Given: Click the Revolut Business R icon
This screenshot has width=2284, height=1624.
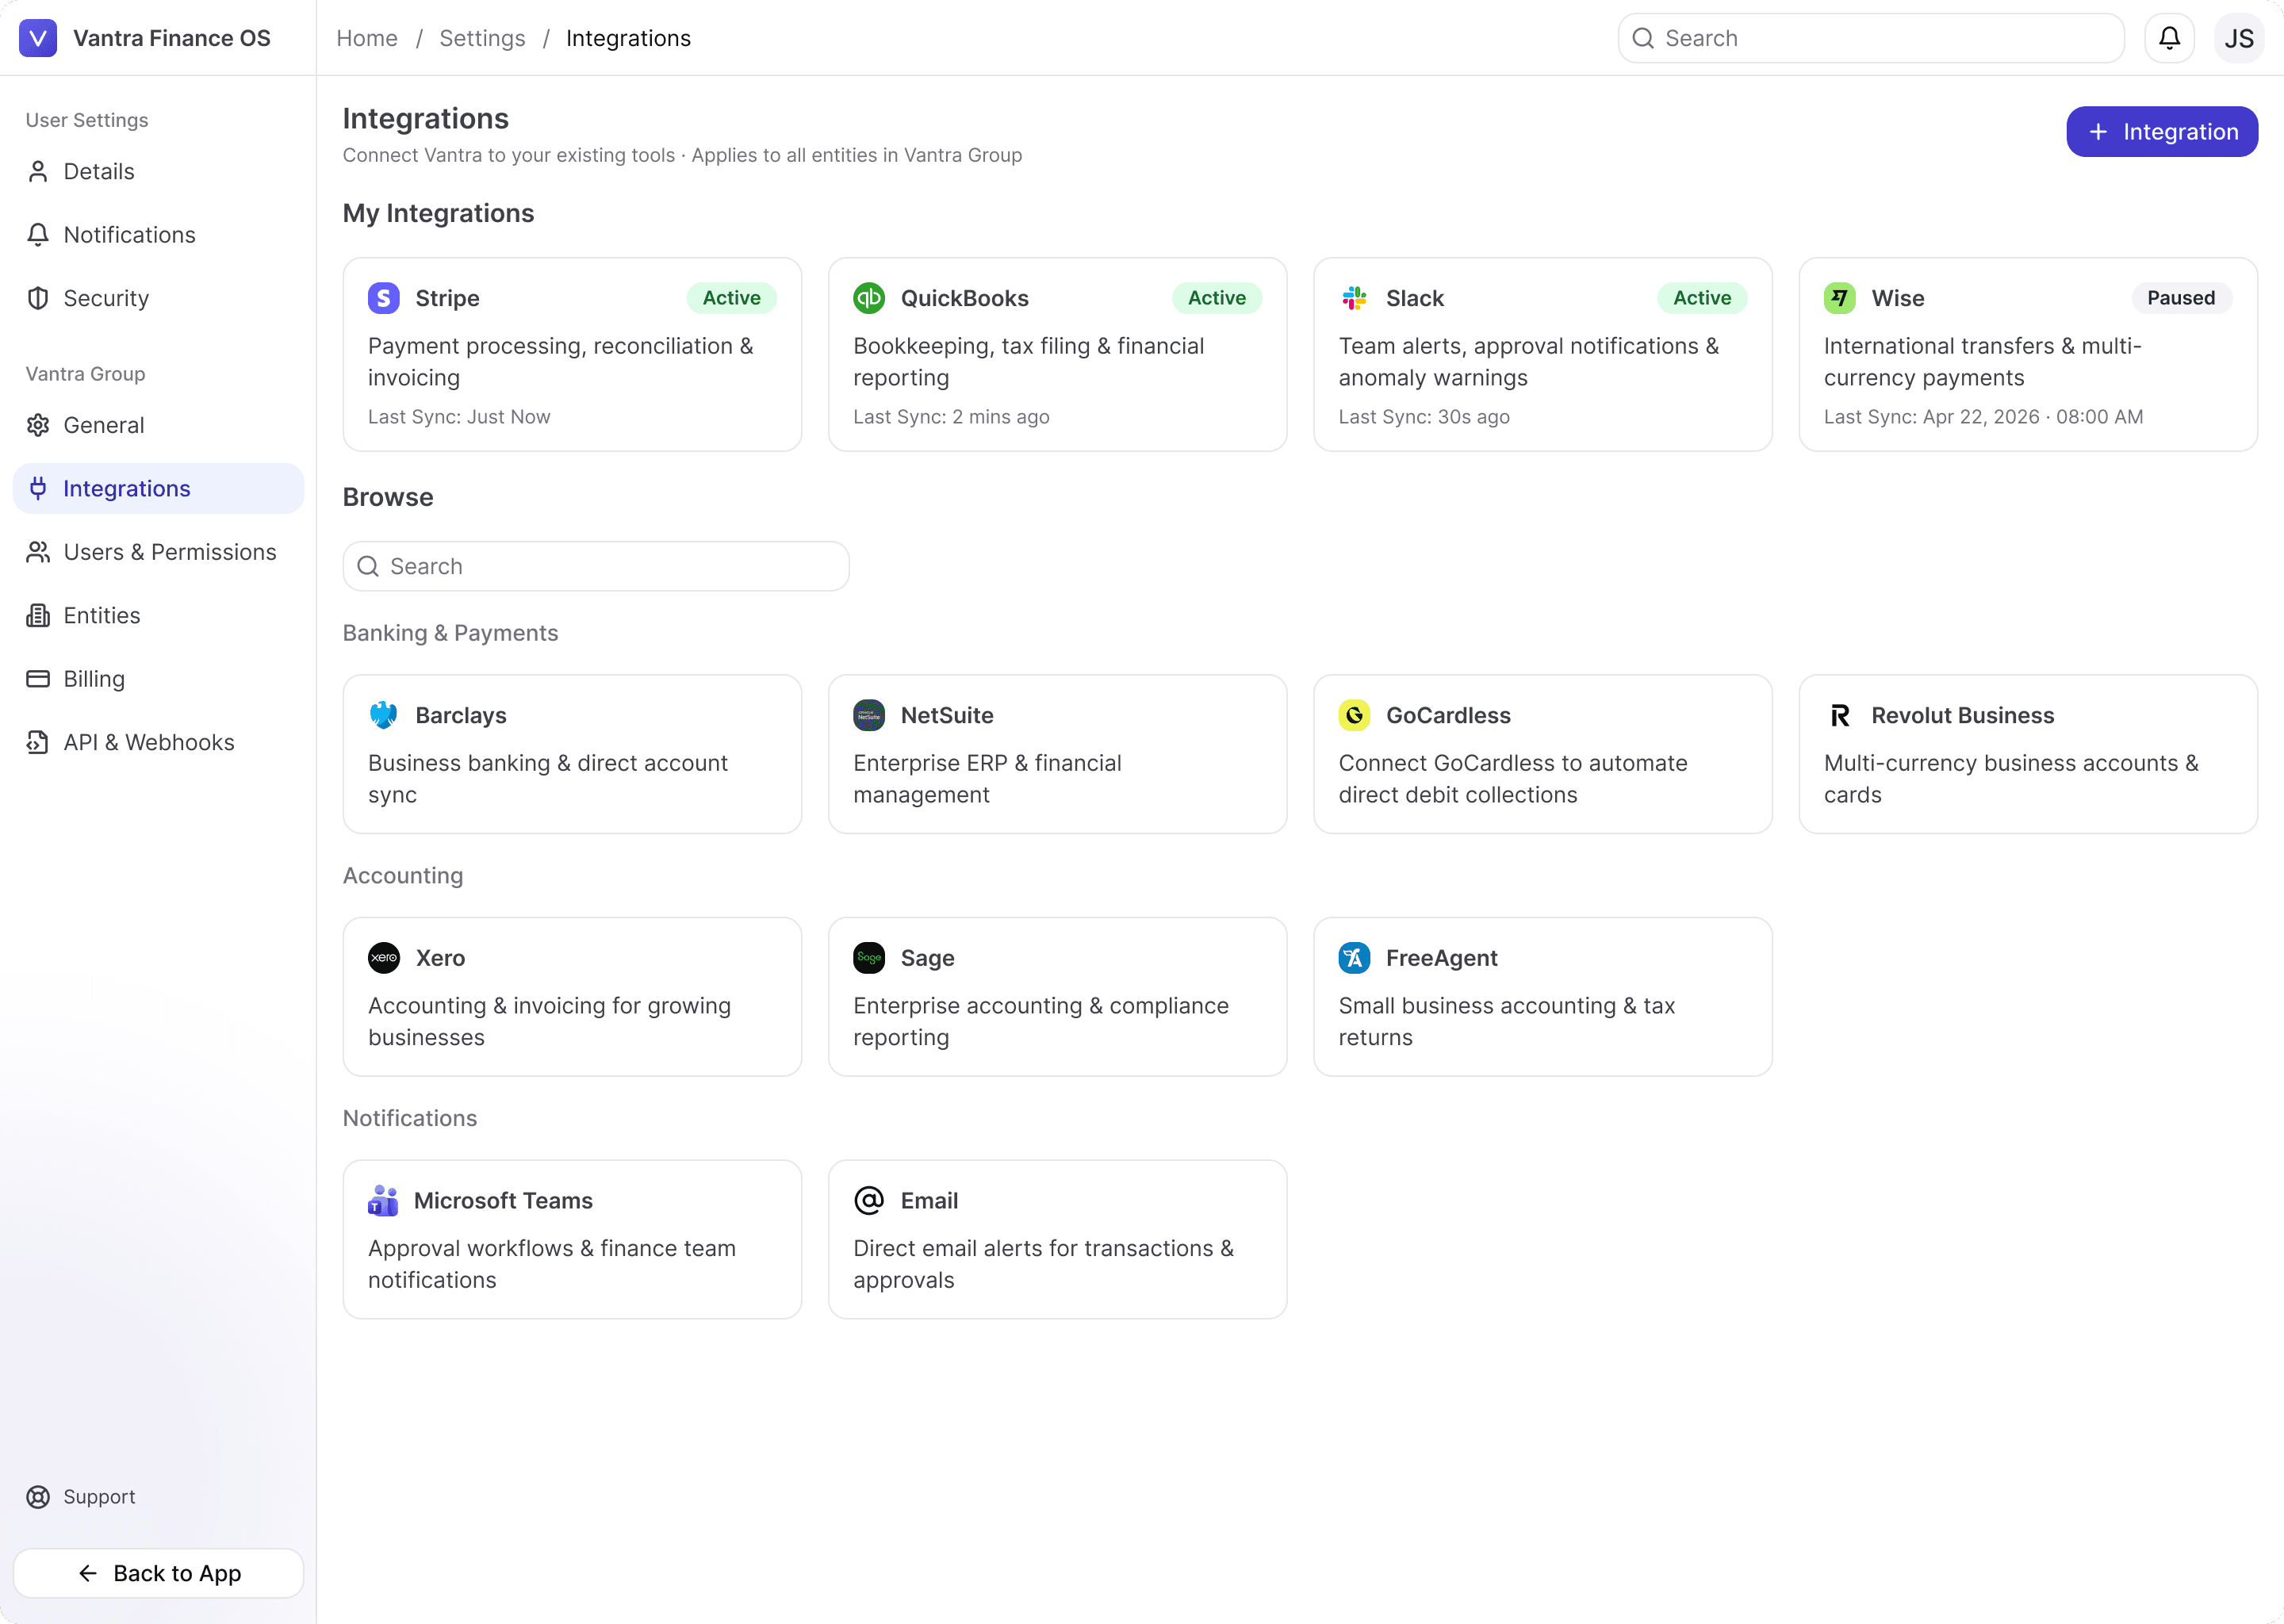Looking at the screenshot, I should pyautogui.click(x=1840, y=715).
